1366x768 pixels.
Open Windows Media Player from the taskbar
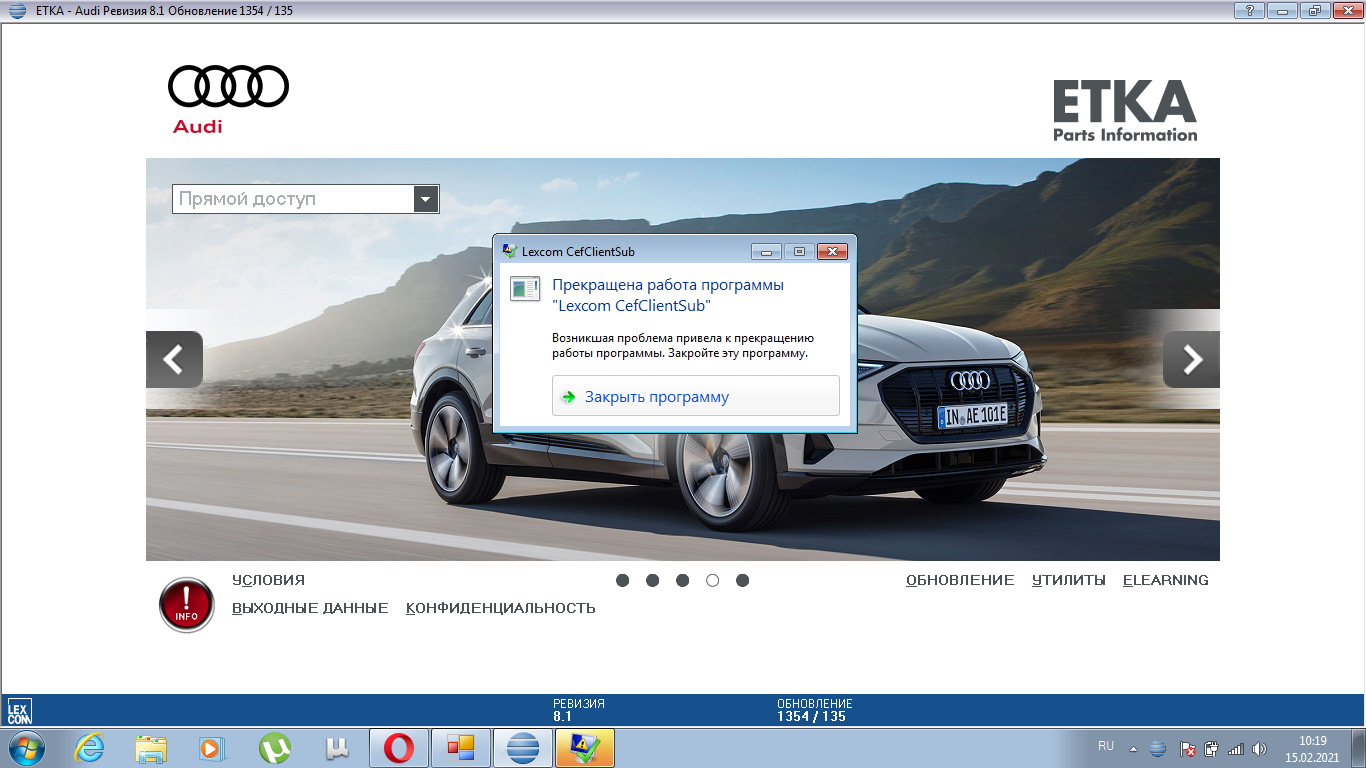click(213, 748)
